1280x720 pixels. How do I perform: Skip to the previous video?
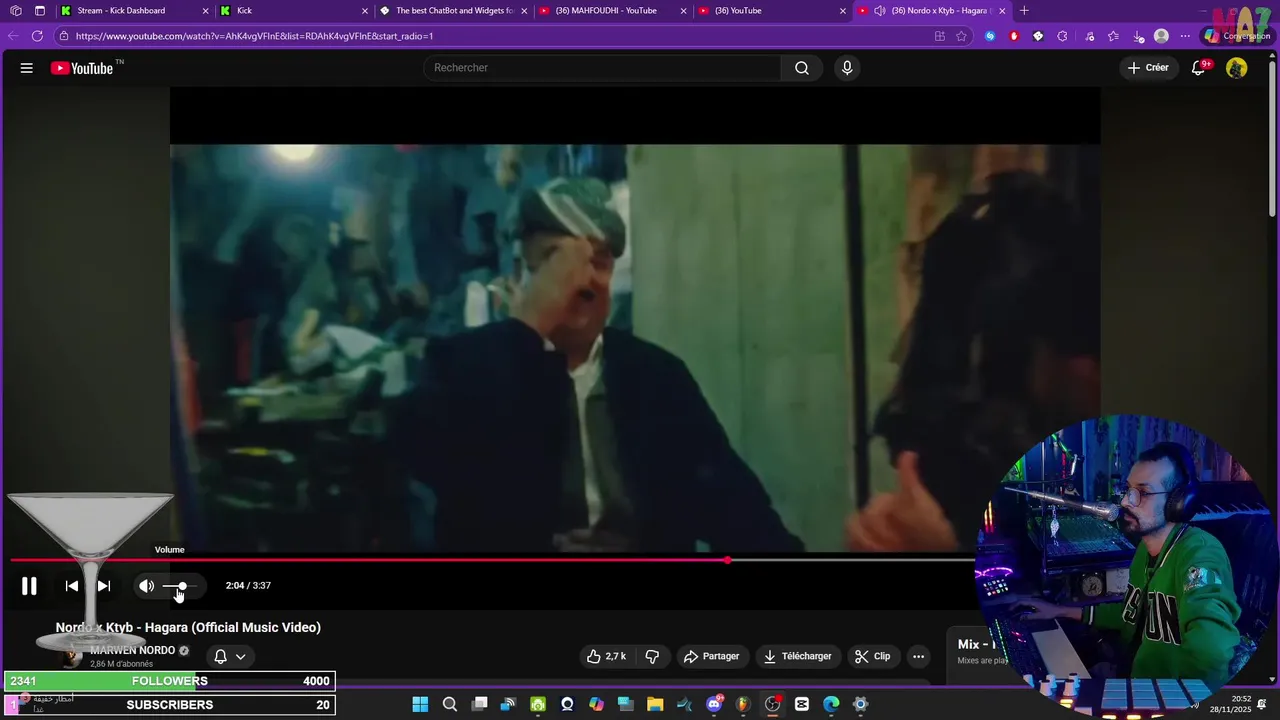71,586
